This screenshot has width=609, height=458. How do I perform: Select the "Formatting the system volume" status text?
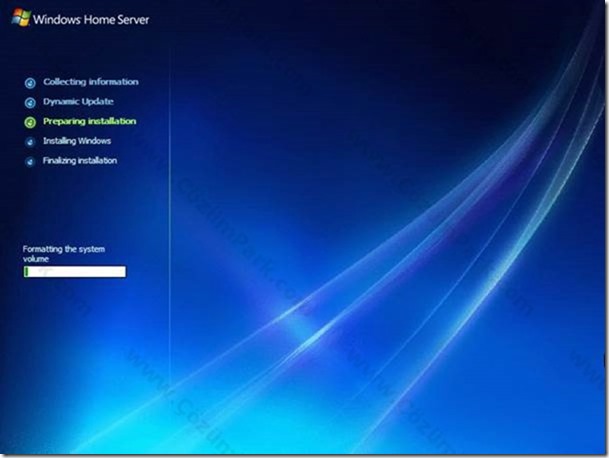(64, 254)
